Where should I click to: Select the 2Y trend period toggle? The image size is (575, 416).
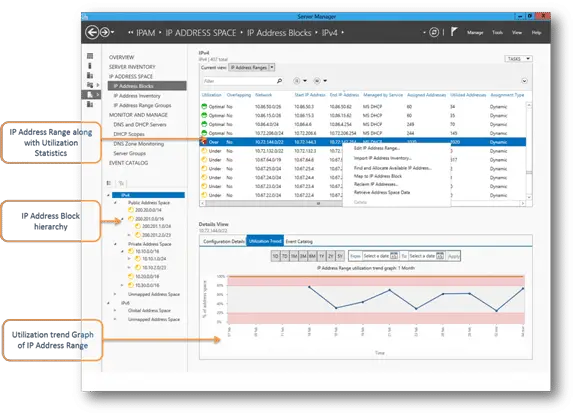[x=331, y=256]
